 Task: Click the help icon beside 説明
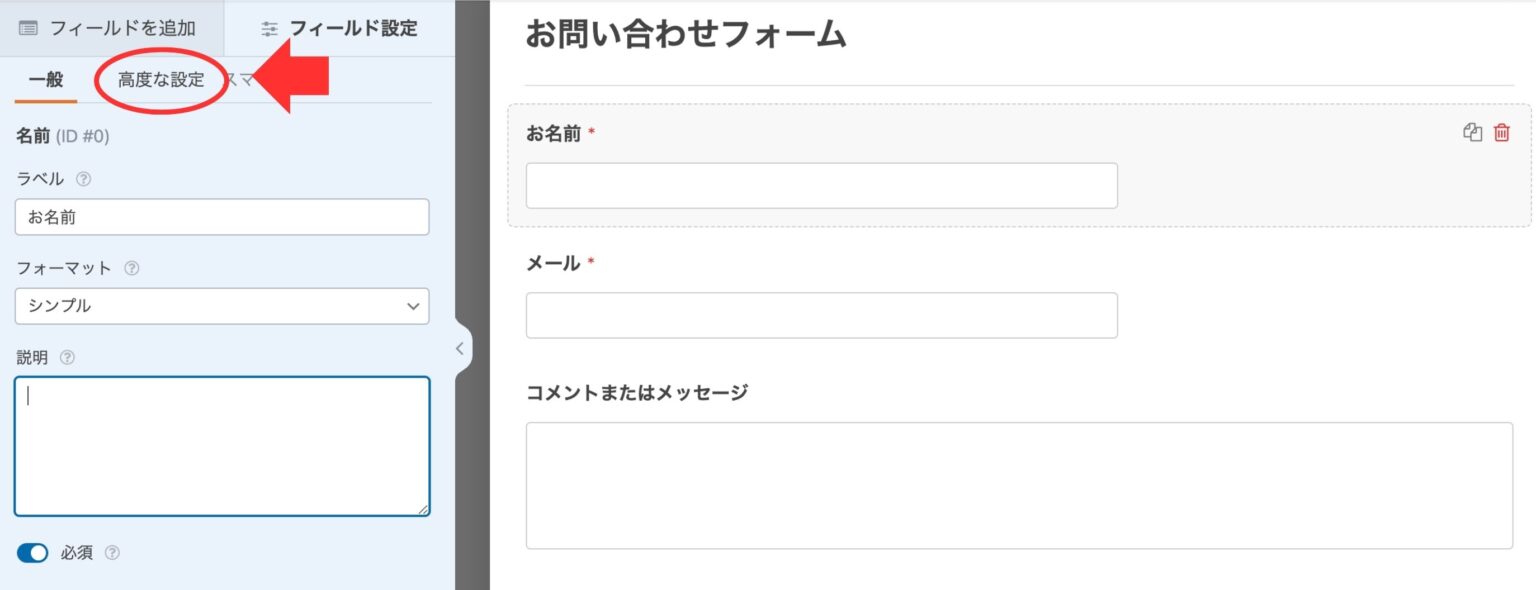pyautogui.click(x=66, y=357)
